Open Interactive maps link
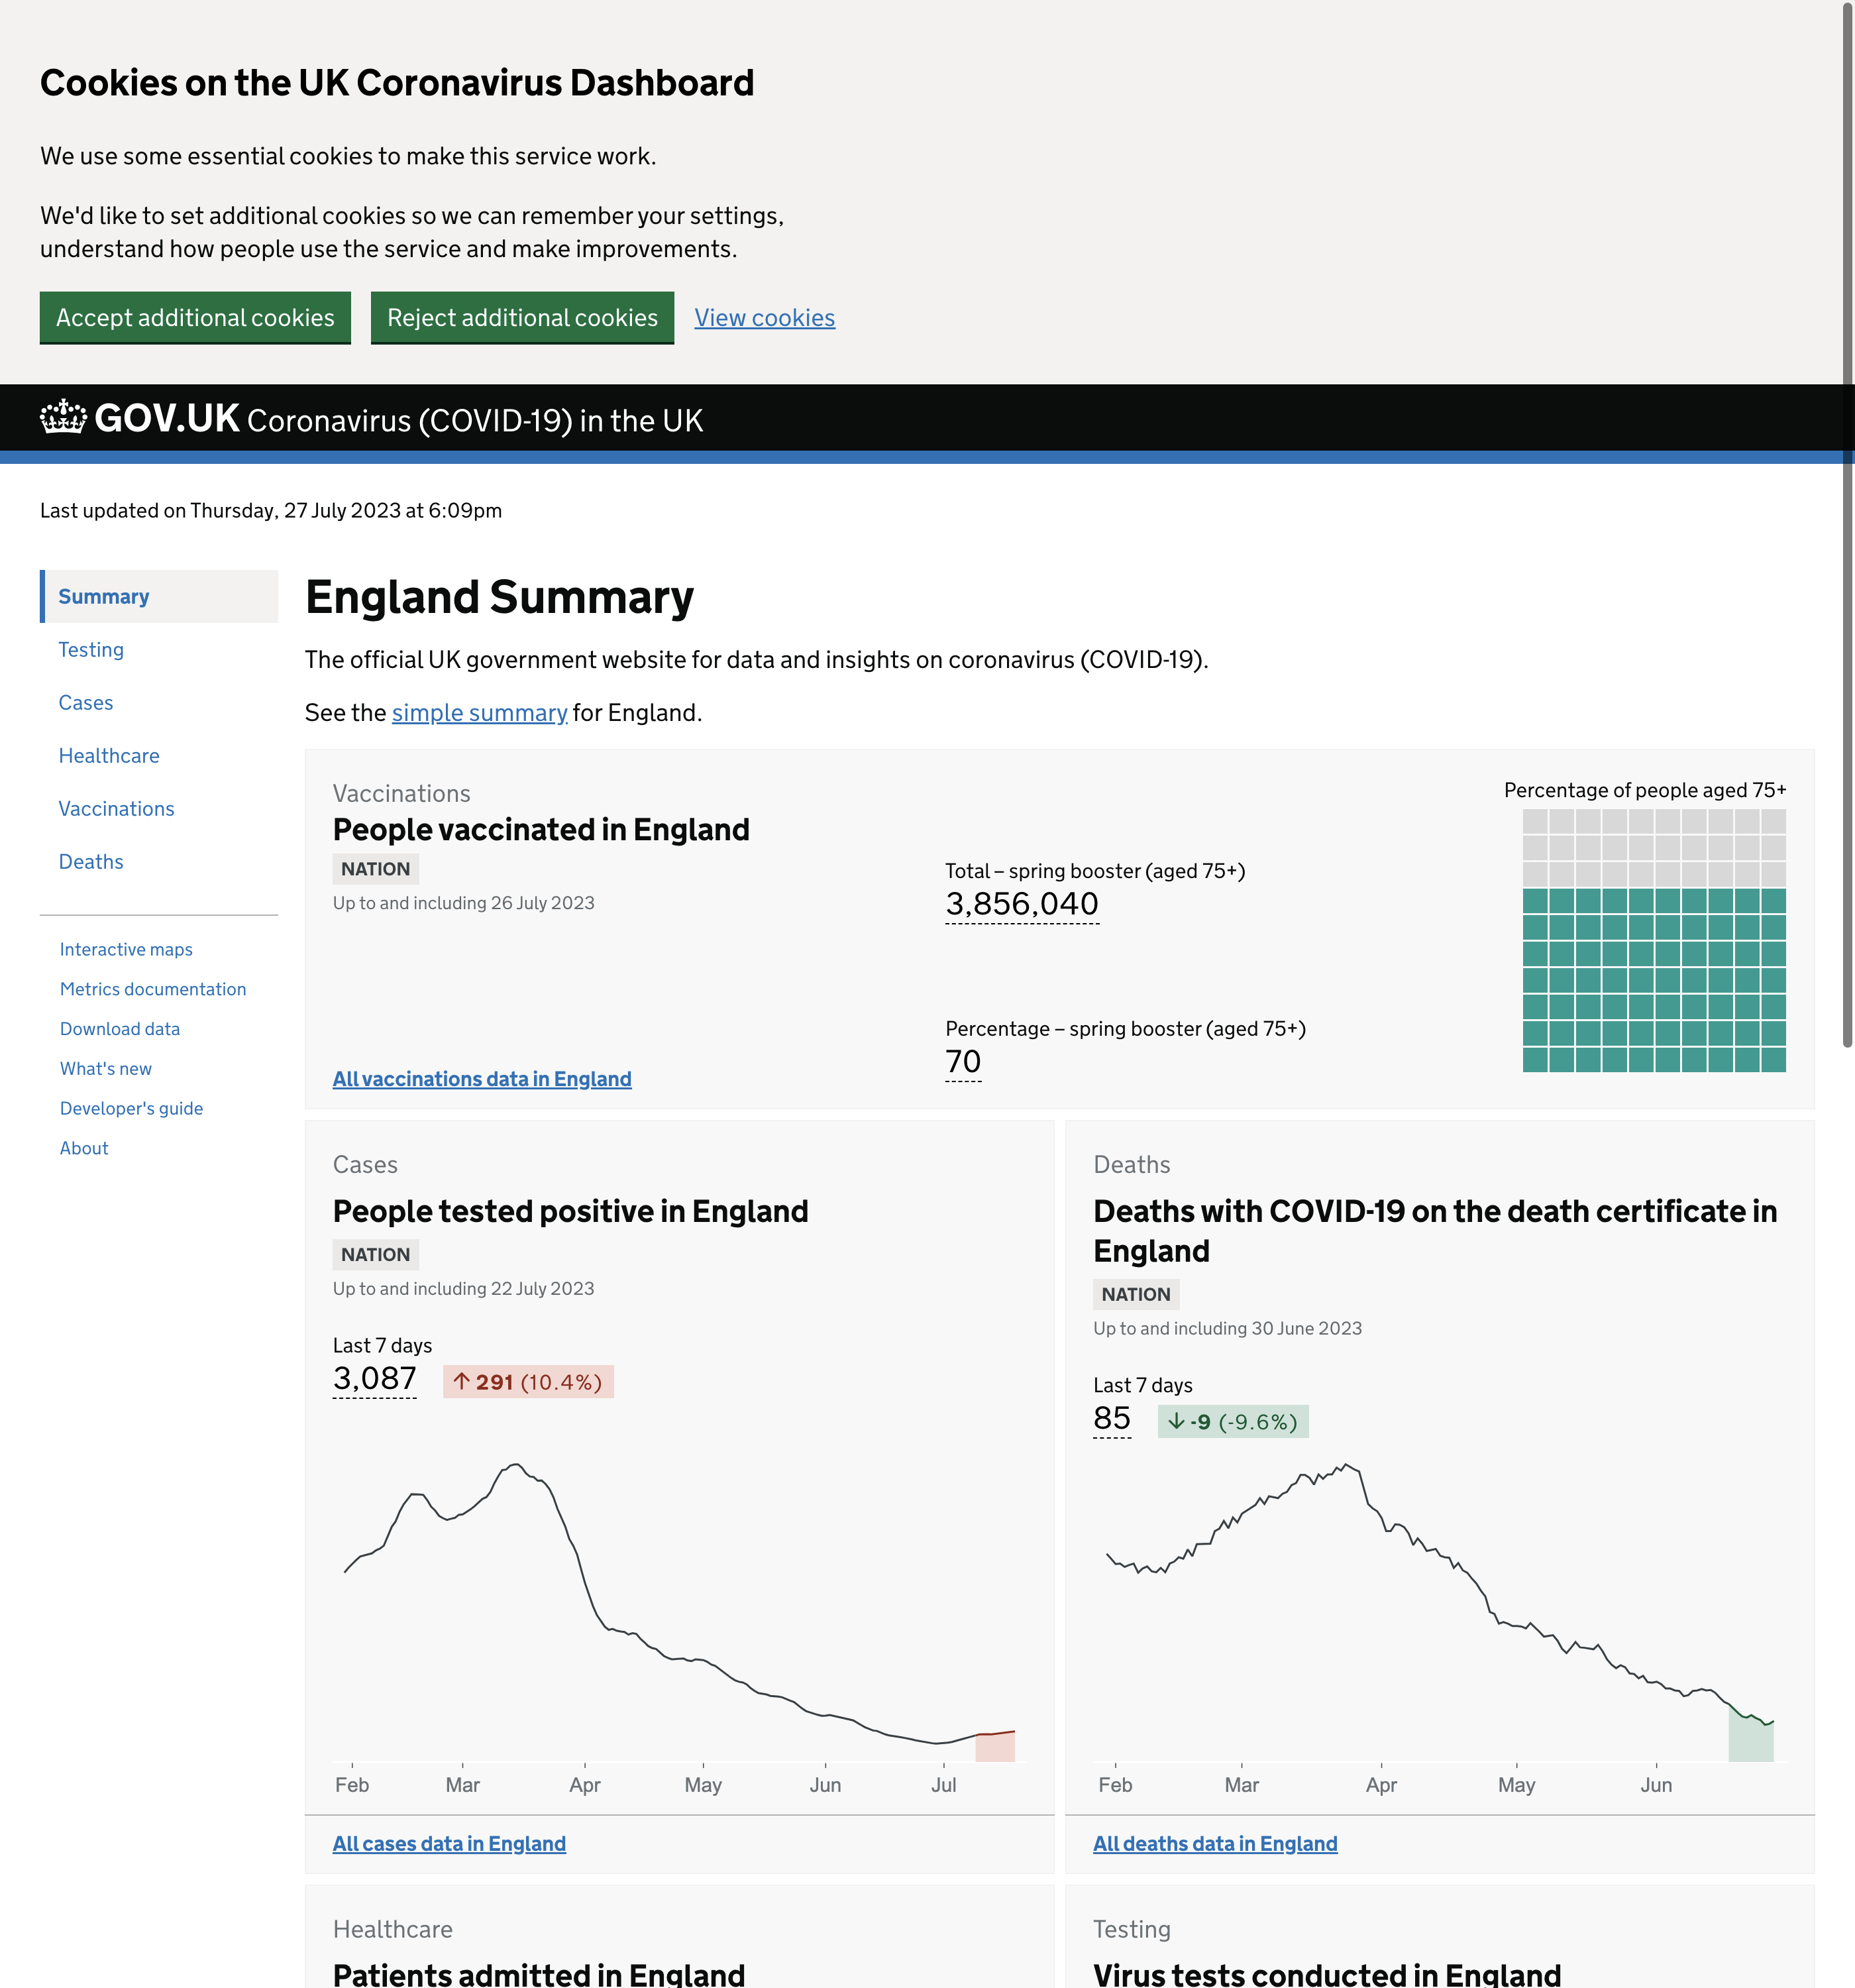 coord(126,950)
